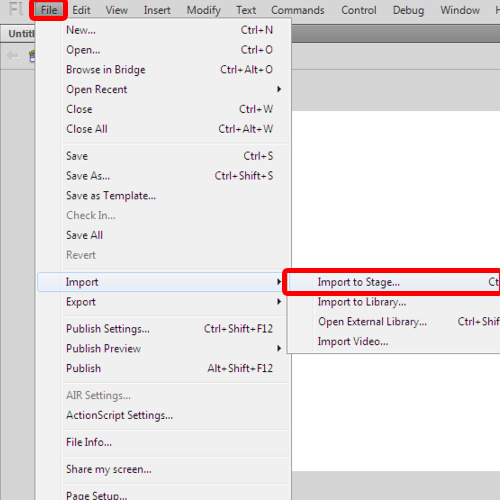Open File Info... entry
This screenshot has width=500, height=500.
point(163,442)
